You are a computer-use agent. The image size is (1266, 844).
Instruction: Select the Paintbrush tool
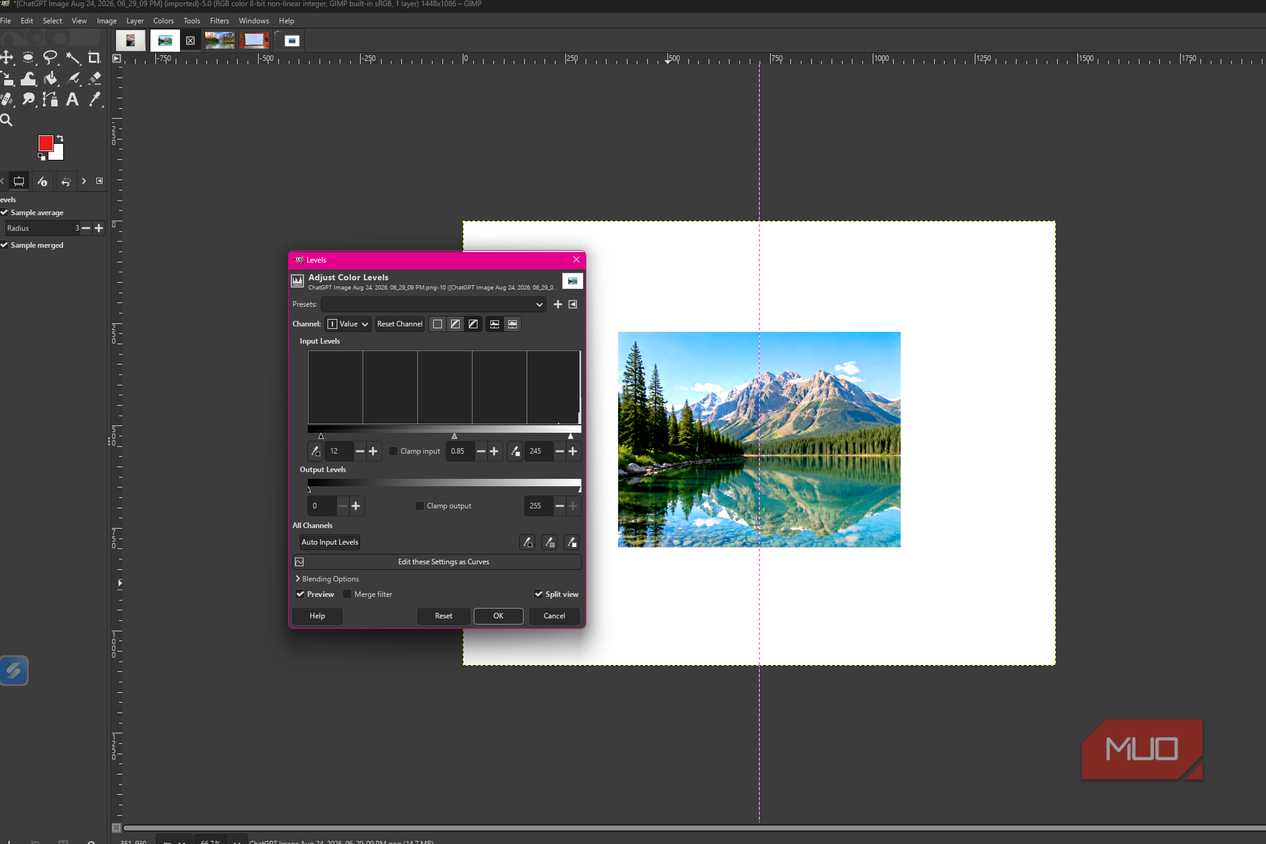click(73, 78)
